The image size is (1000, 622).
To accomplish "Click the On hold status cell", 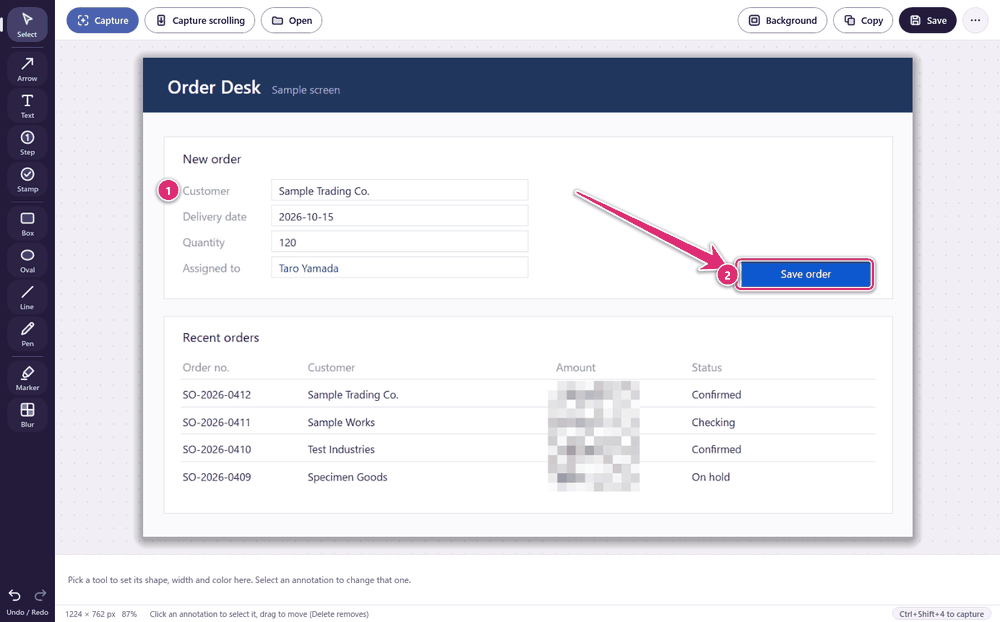I will coord(710,477).
